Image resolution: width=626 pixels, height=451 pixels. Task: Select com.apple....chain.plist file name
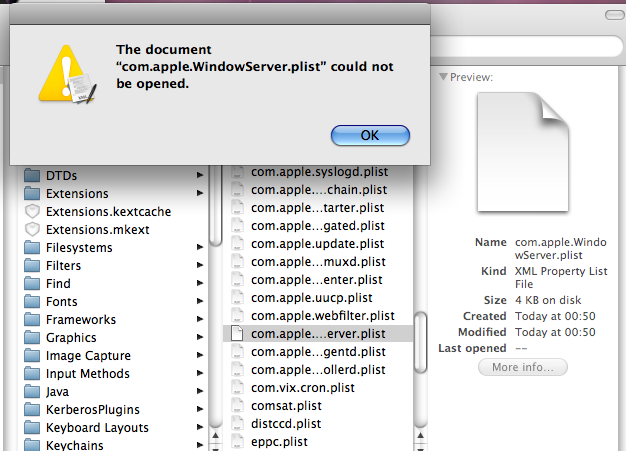click(319, 190)
